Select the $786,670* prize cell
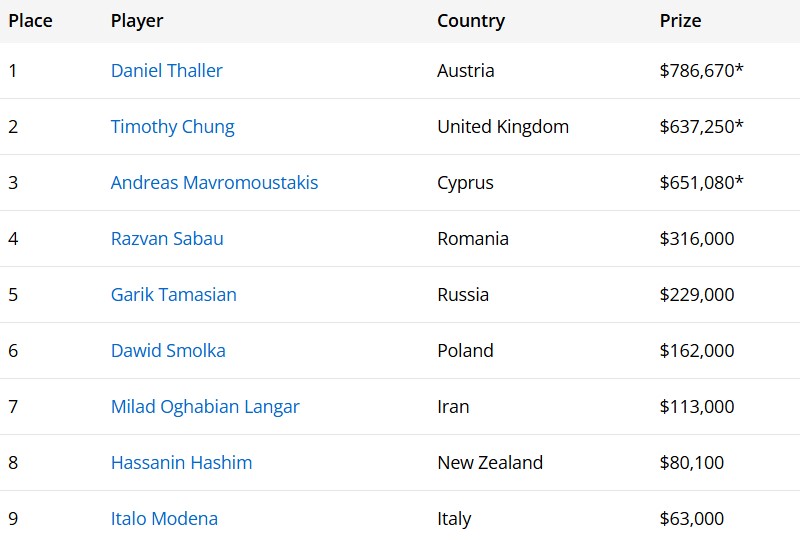This screenshot has width=800, height=540. (702, 70)
